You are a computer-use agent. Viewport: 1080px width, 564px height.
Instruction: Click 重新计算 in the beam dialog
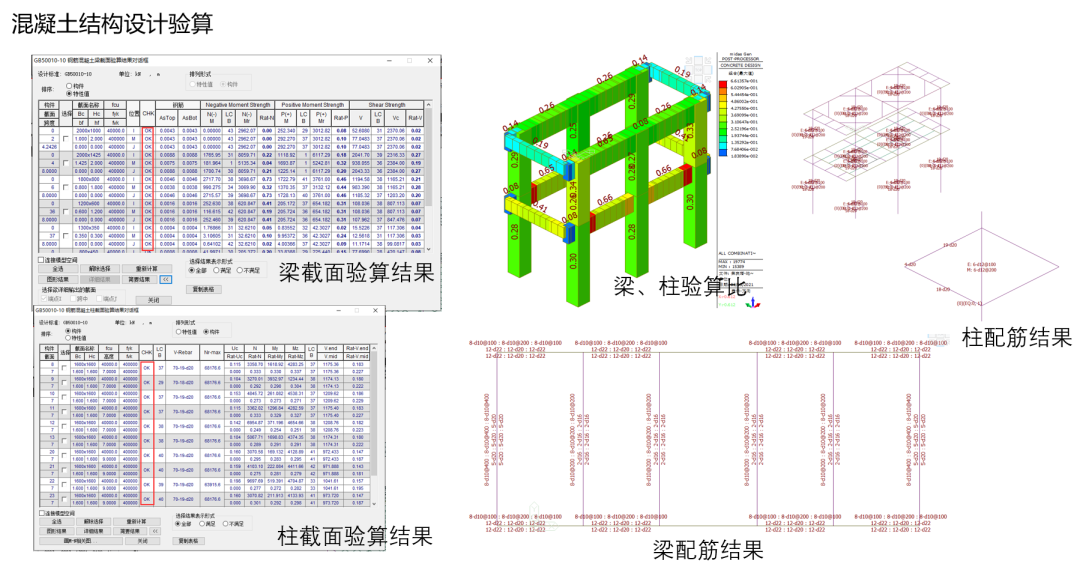click(147, 269)
